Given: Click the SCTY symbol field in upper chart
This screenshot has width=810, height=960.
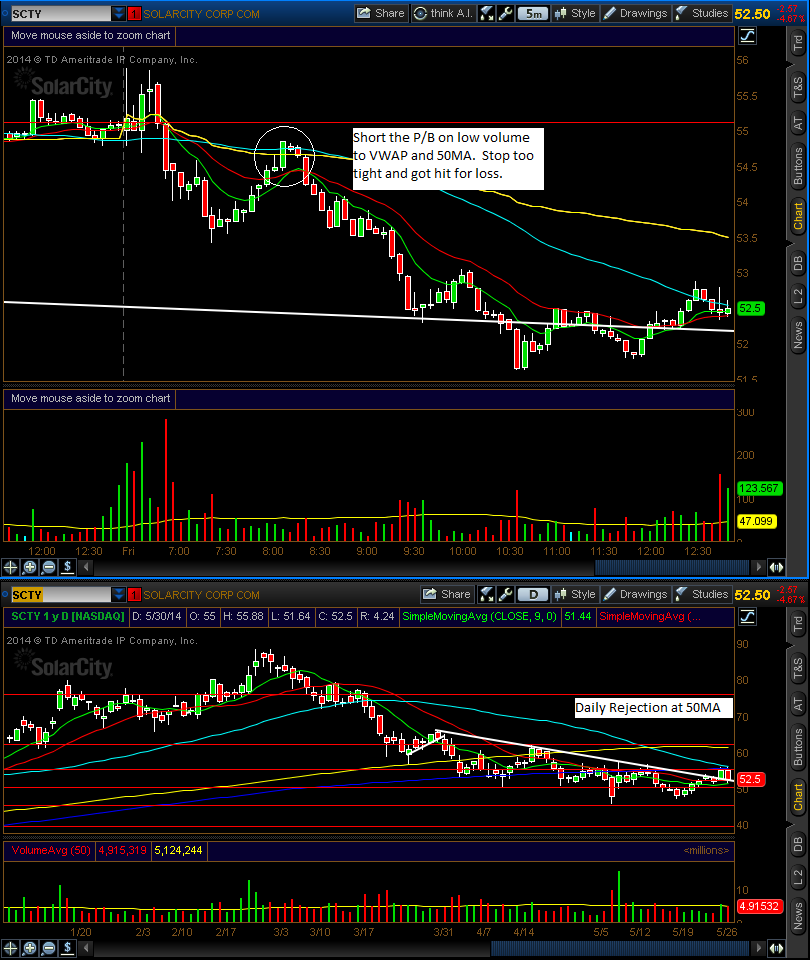Looking at the screenshot, I should click(x=60, y=13).
